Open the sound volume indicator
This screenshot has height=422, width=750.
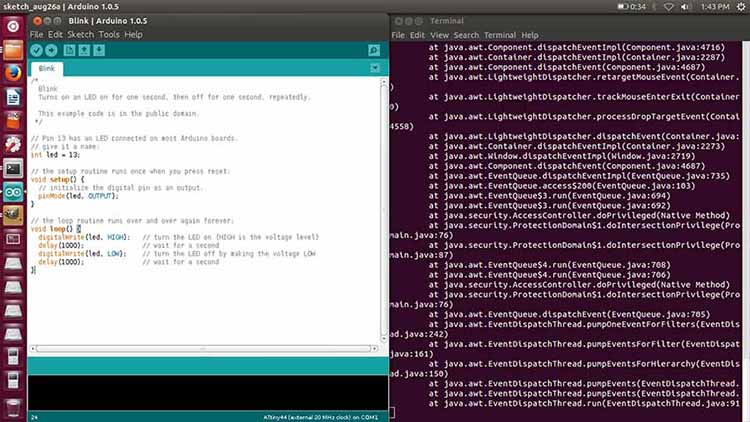pyautogui.click(x=685, y=7)
